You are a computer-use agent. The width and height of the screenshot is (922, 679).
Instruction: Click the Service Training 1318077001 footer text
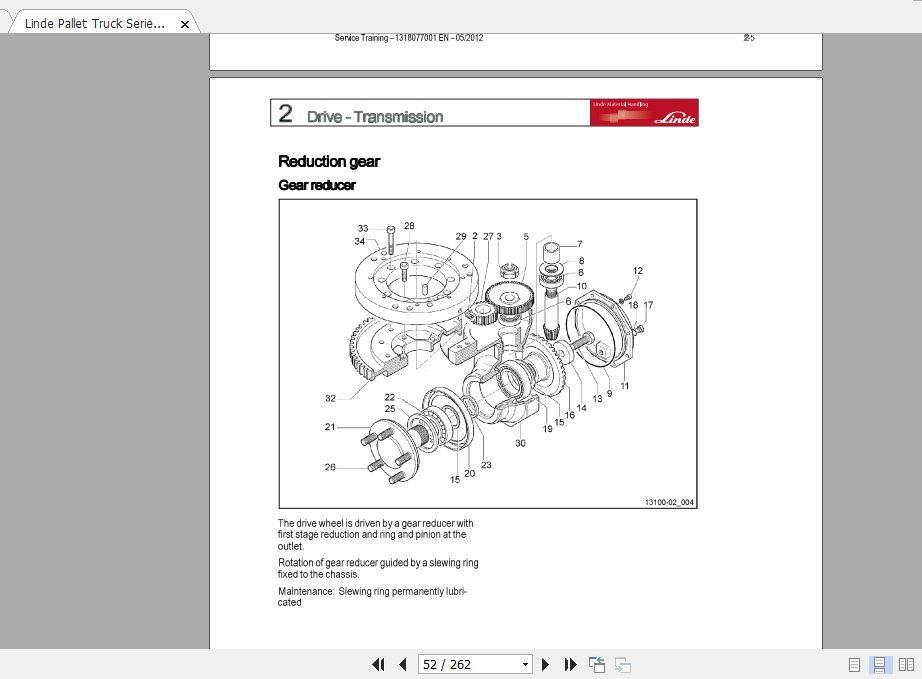pyautogui.click(x=409, y=38)
